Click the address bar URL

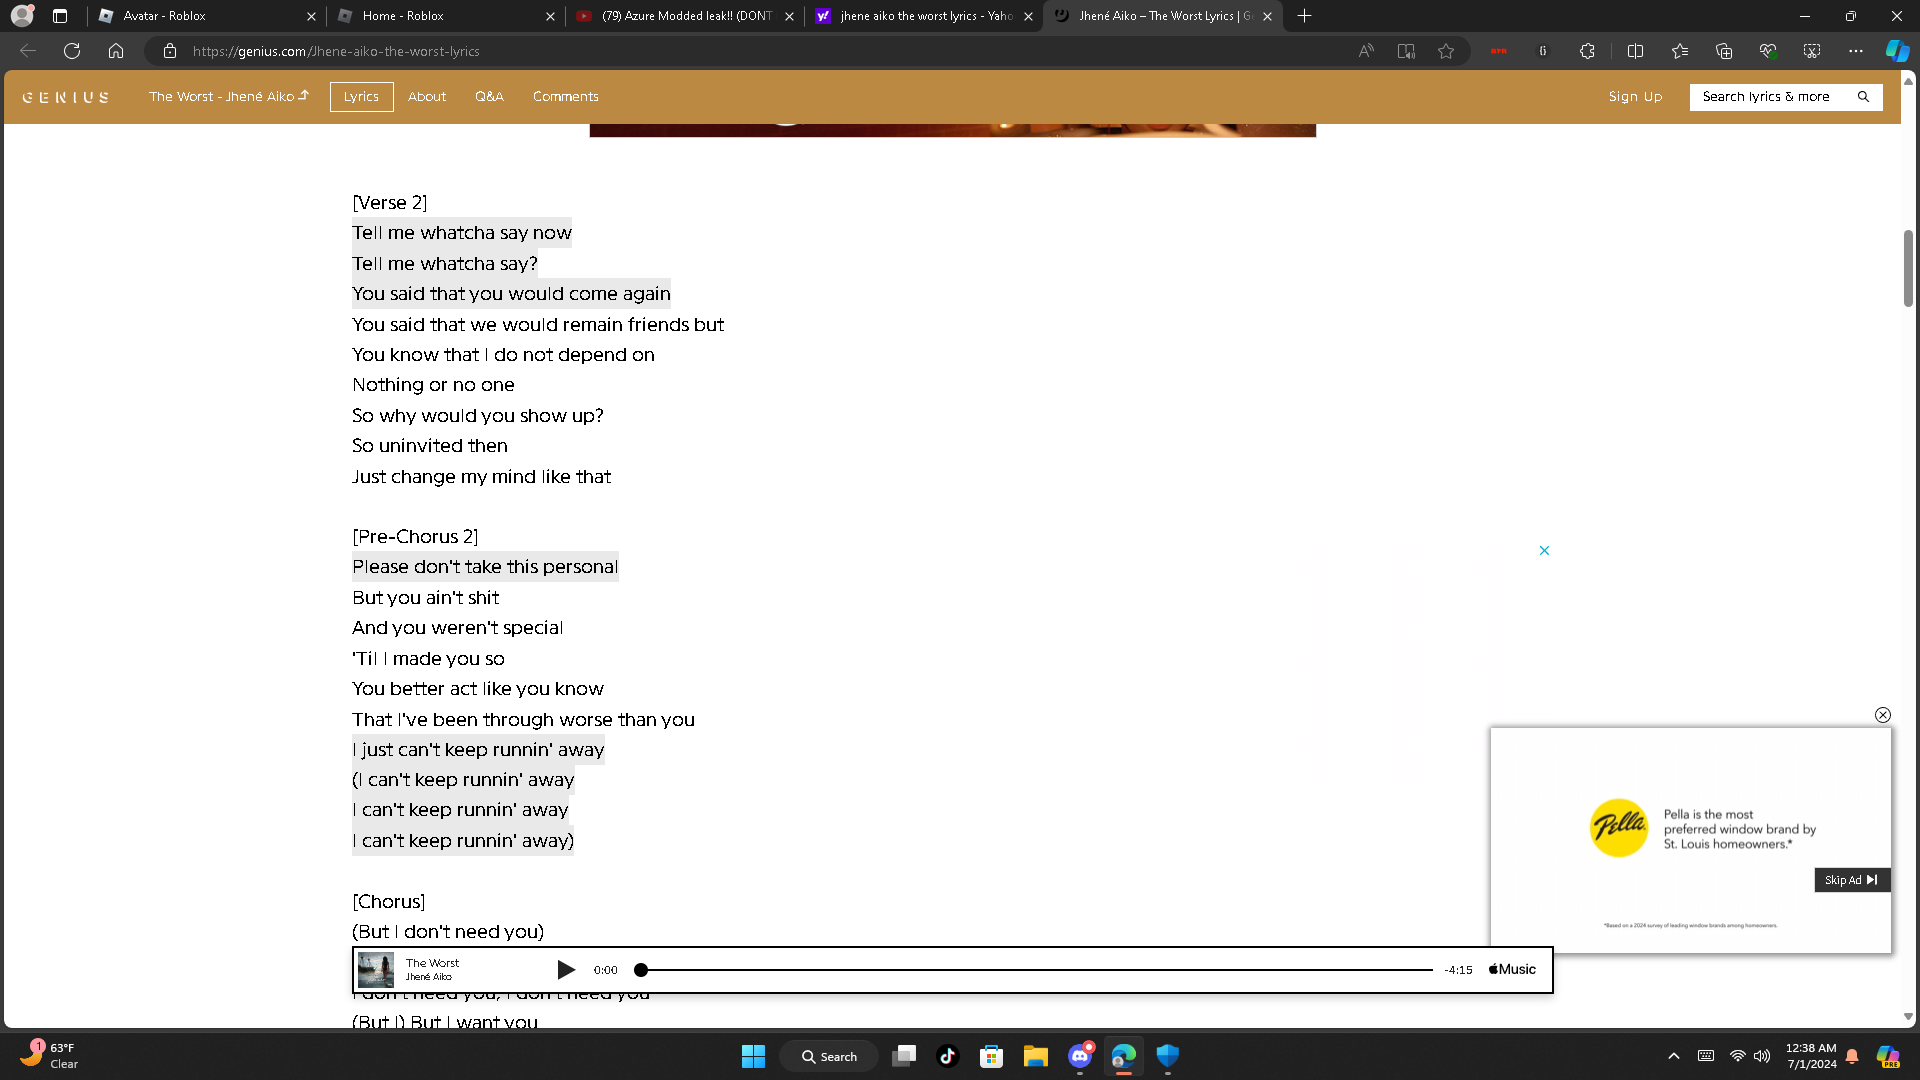point(336,51)
